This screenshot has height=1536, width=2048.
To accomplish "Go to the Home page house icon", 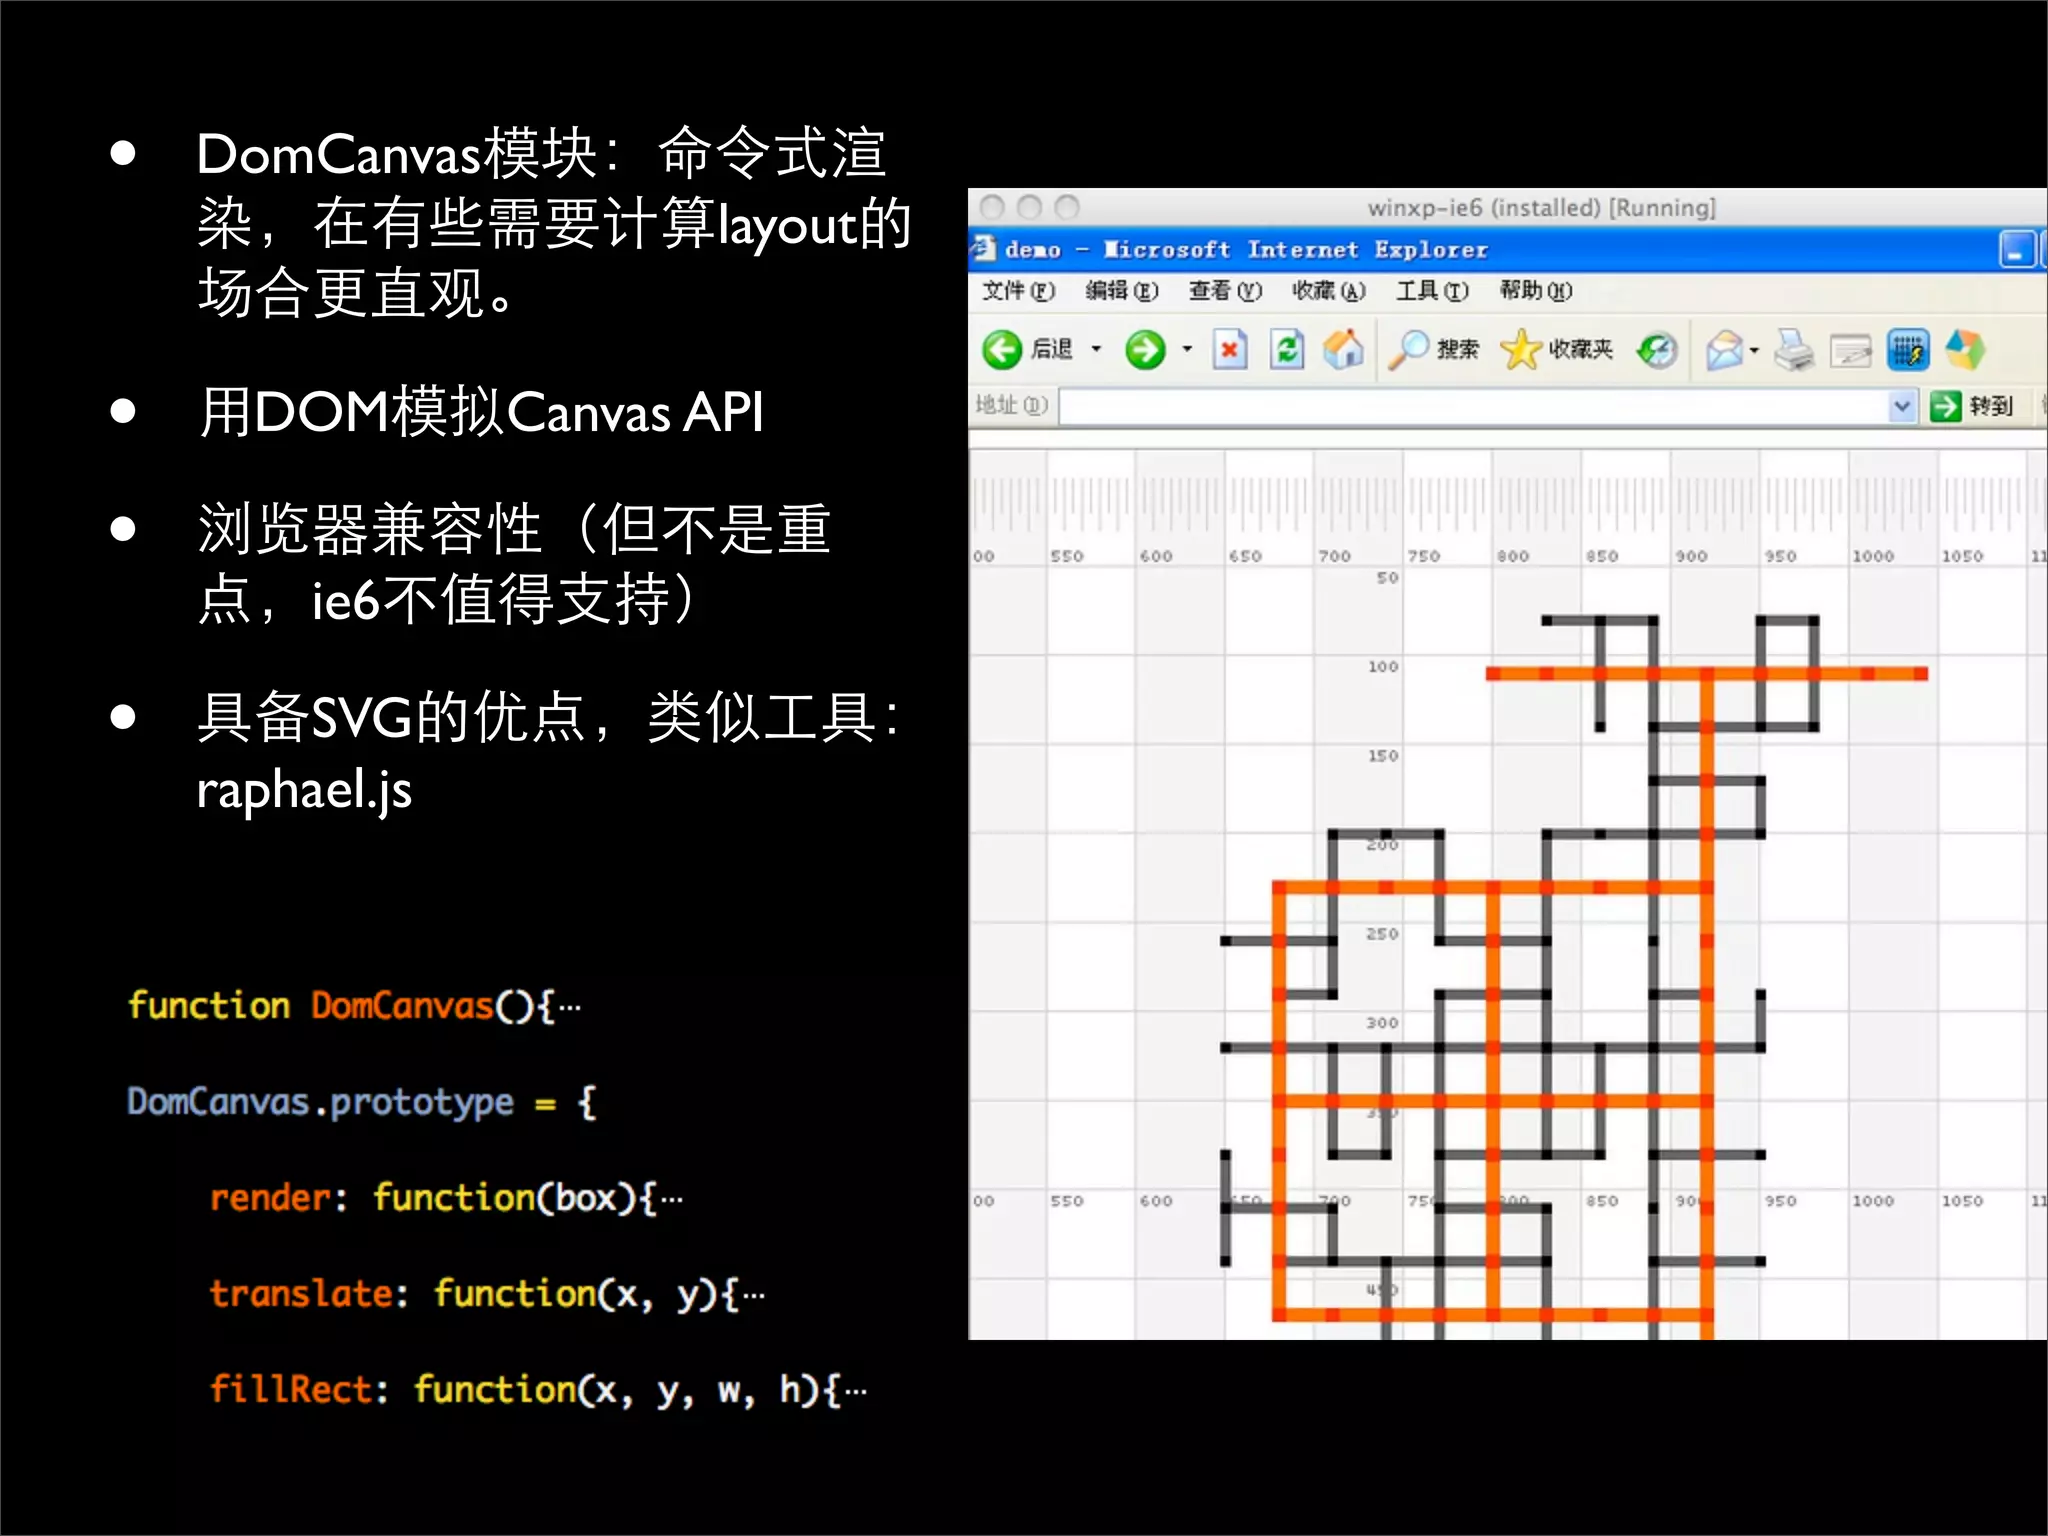I will coord(1343,349).
